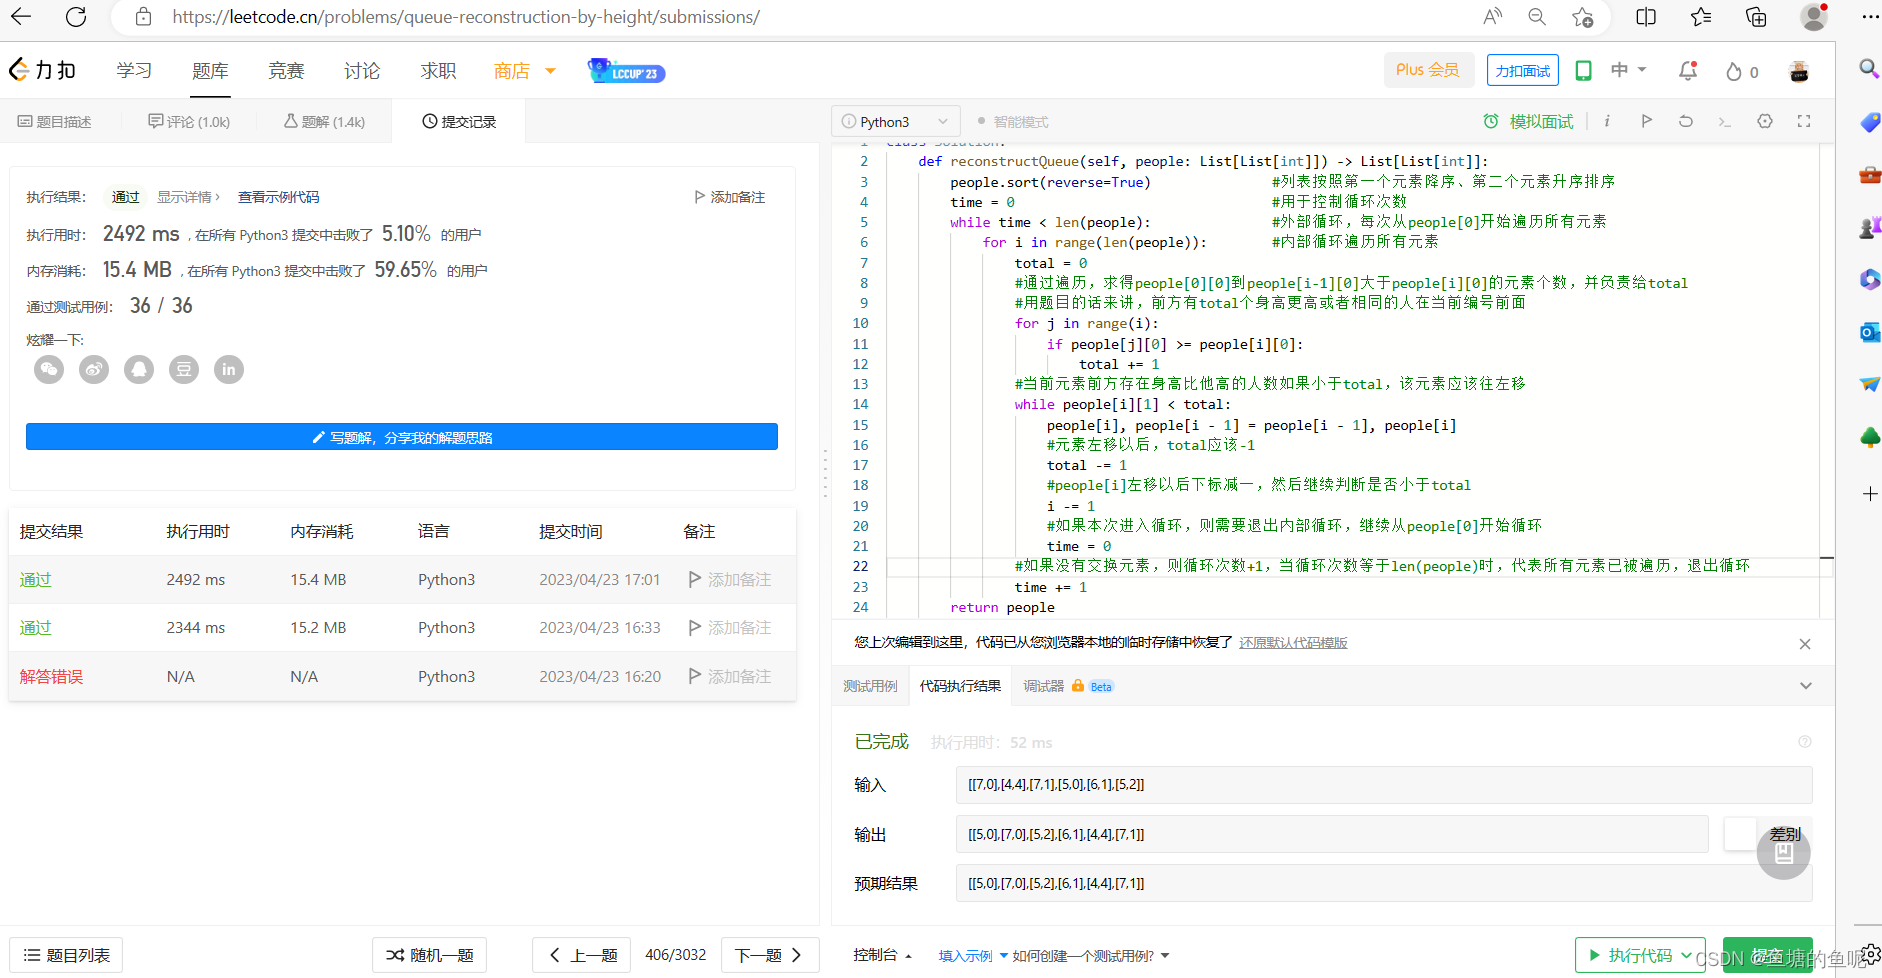Share result to WeChat
This screenshot has width=1882, height=978.
pos(49,370)
